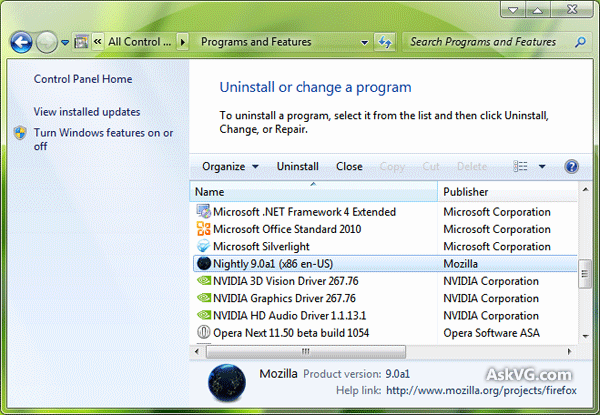The width and height of the screenshot is (600, 415).
Task: Click the refresh icon beside address bar
Action: click(385, 42)
